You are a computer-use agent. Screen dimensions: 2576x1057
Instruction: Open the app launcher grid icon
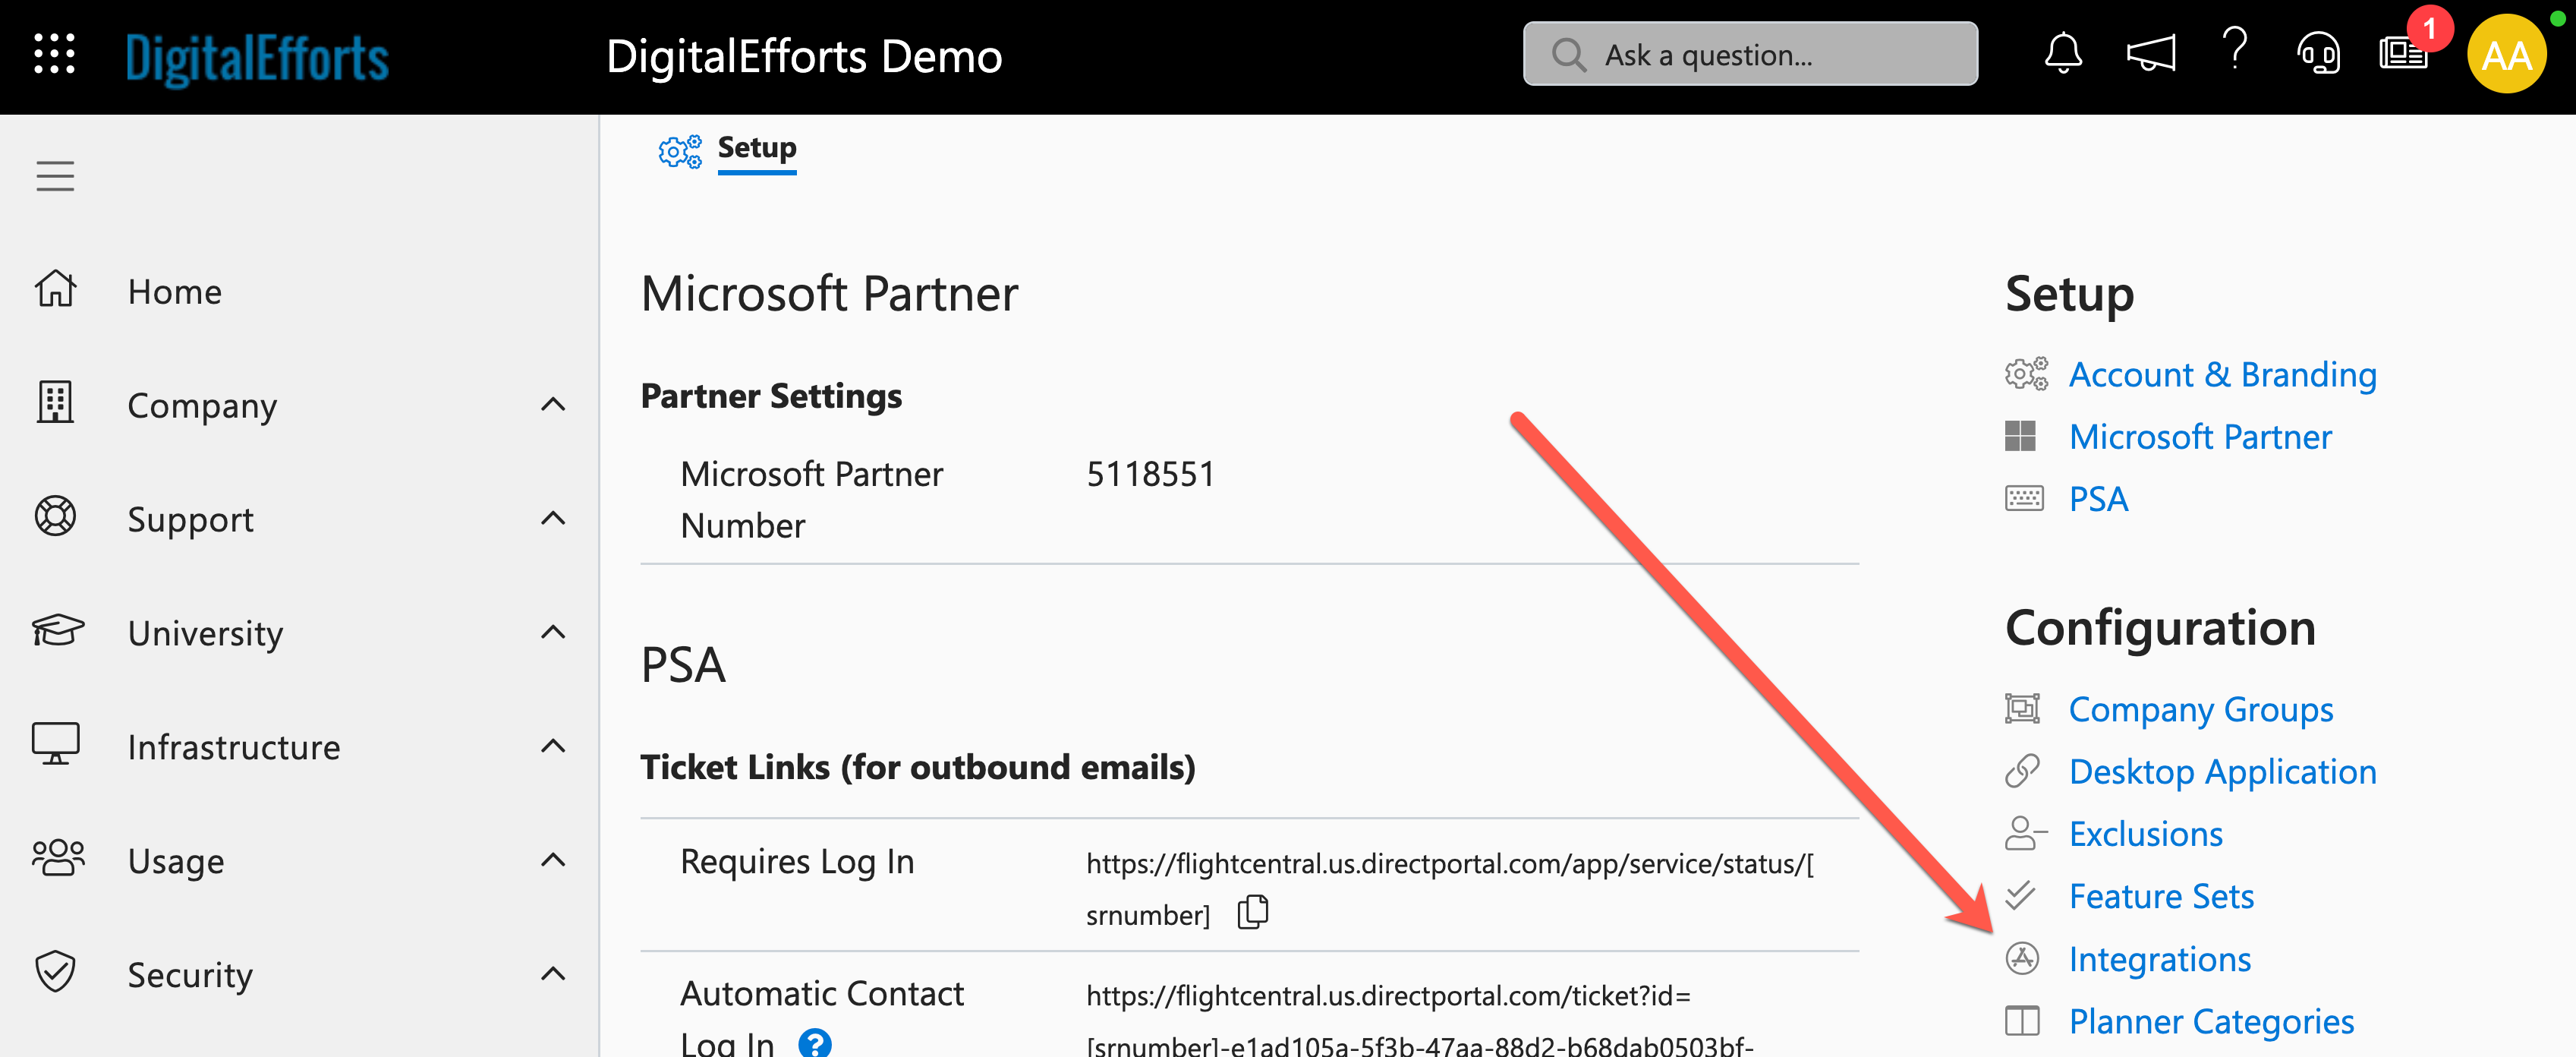tap(54, 55)
